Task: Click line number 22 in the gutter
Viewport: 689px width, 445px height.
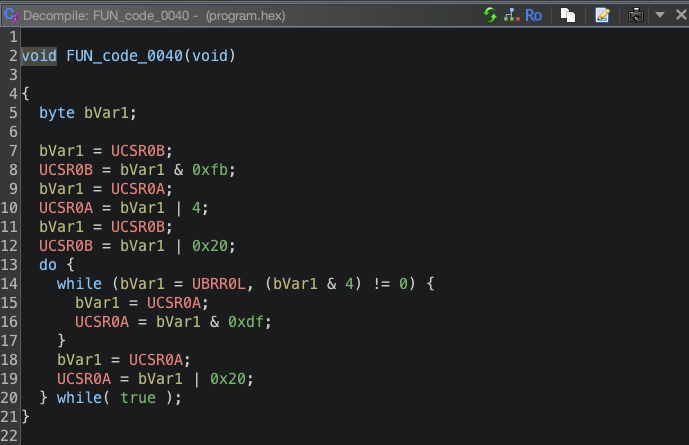Action: (x=9, y=436)
